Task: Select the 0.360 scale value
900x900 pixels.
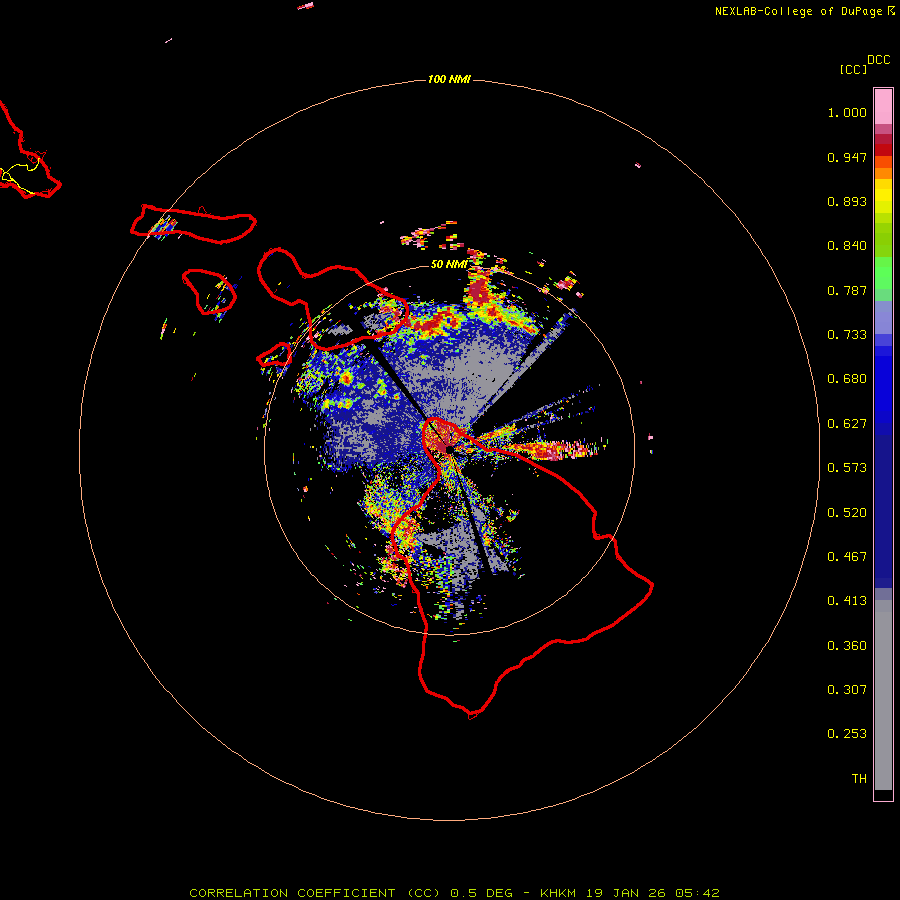Action: click(847, 646)
